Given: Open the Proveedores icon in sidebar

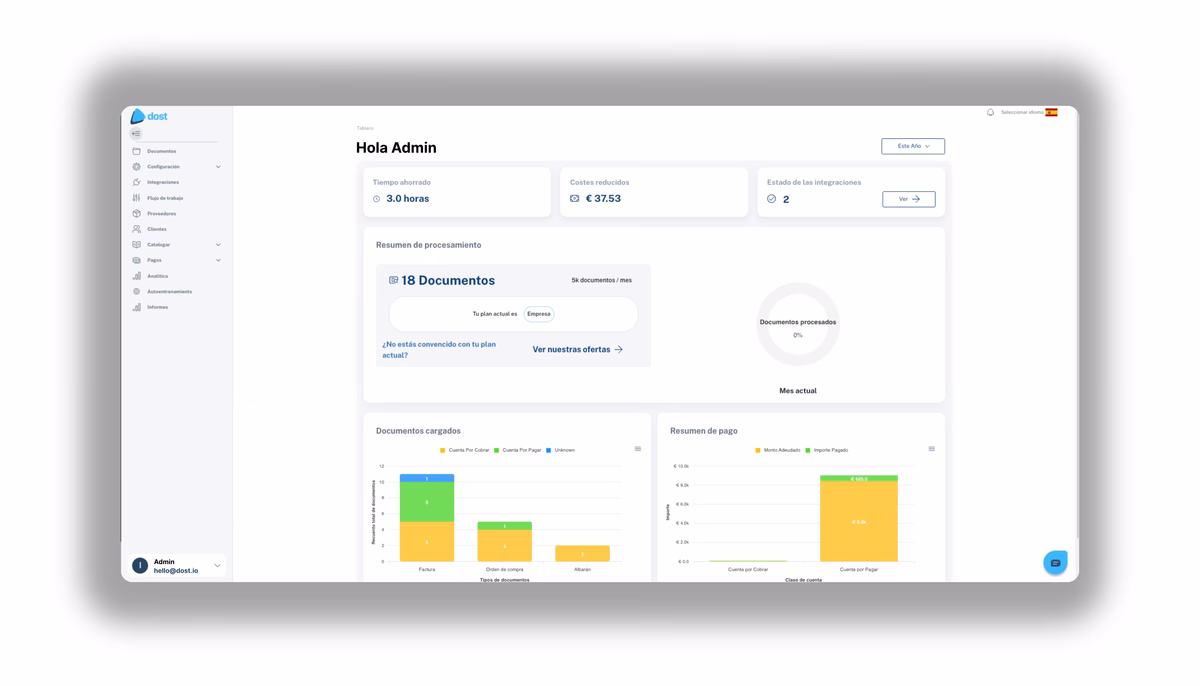Looking at the screenshot, I should (137, 213).
